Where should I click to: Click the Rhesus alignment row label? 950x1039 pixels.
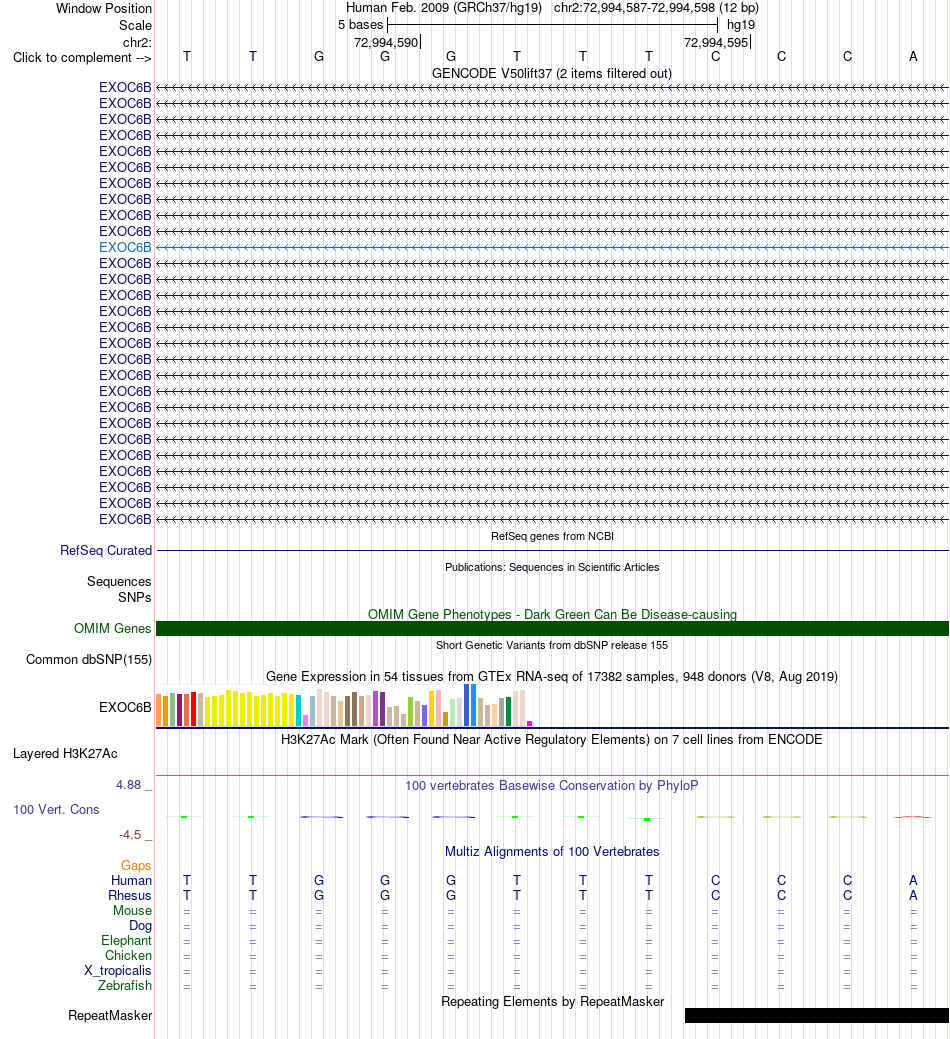click(130, 895)
